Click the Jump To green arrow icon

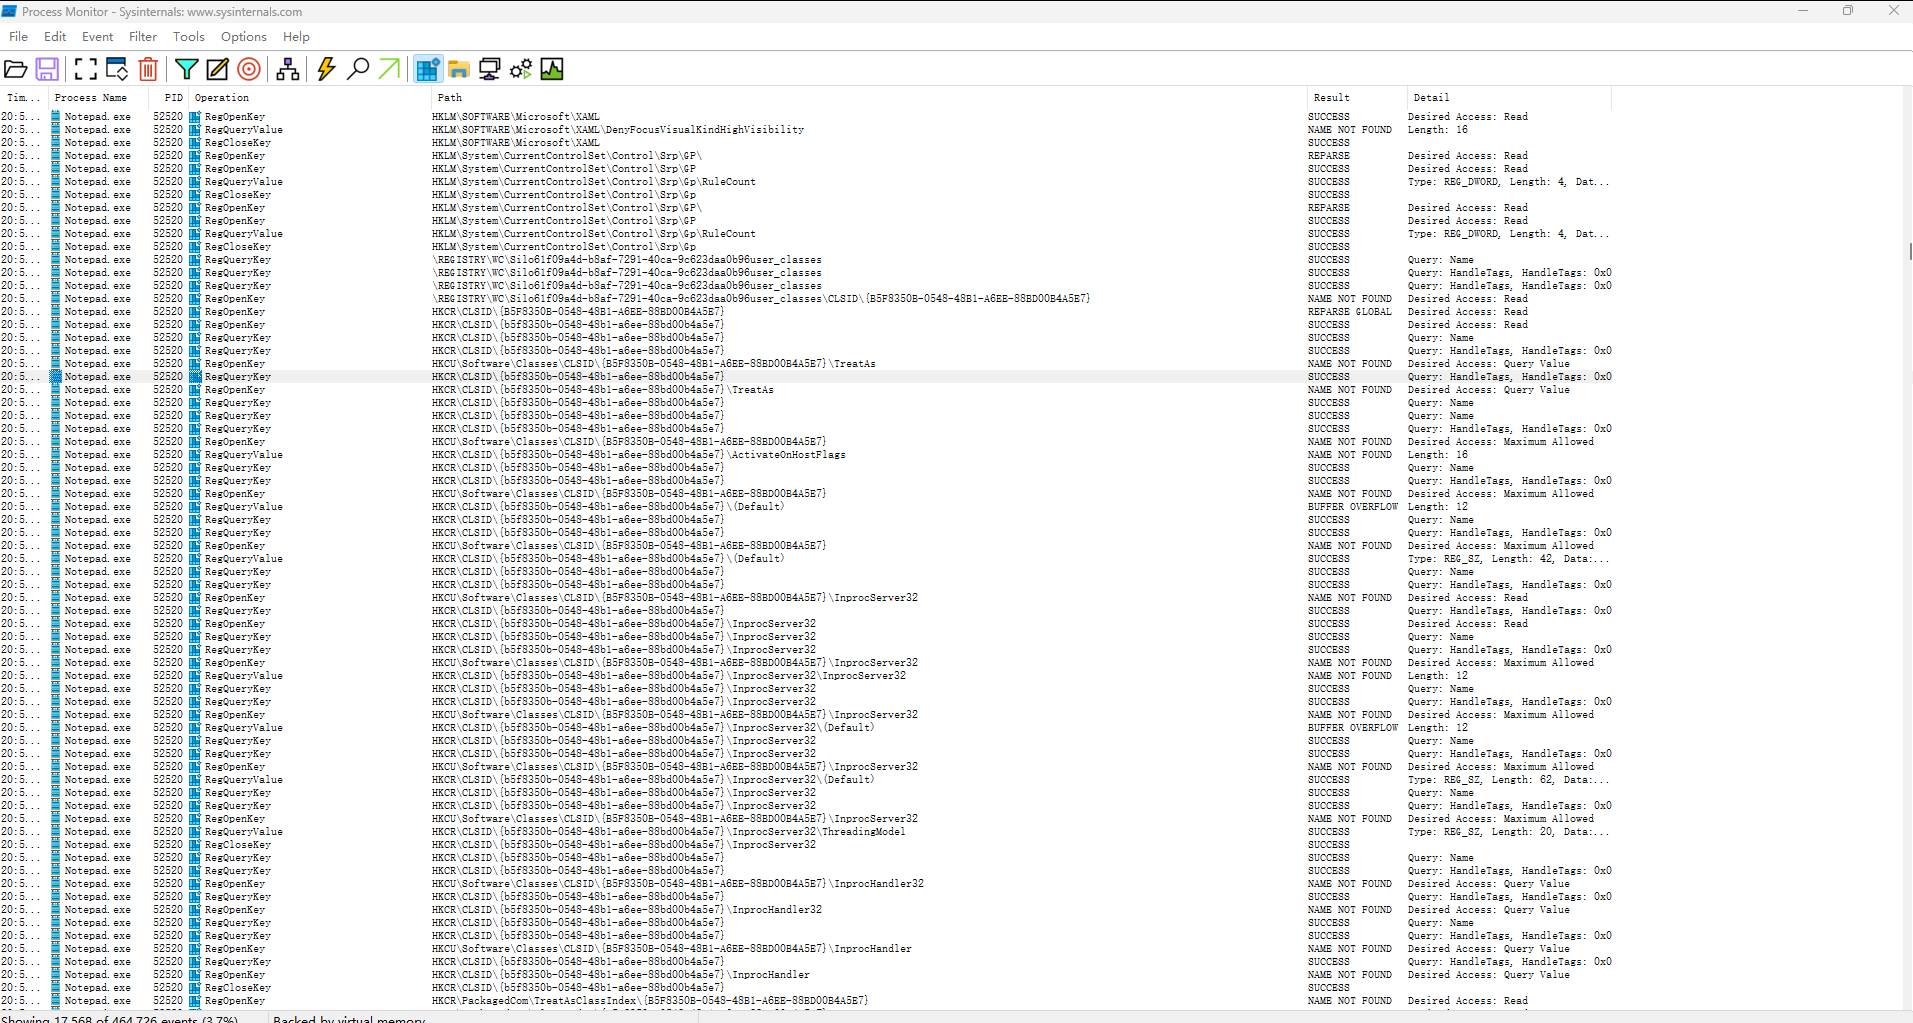pos(389,69)
